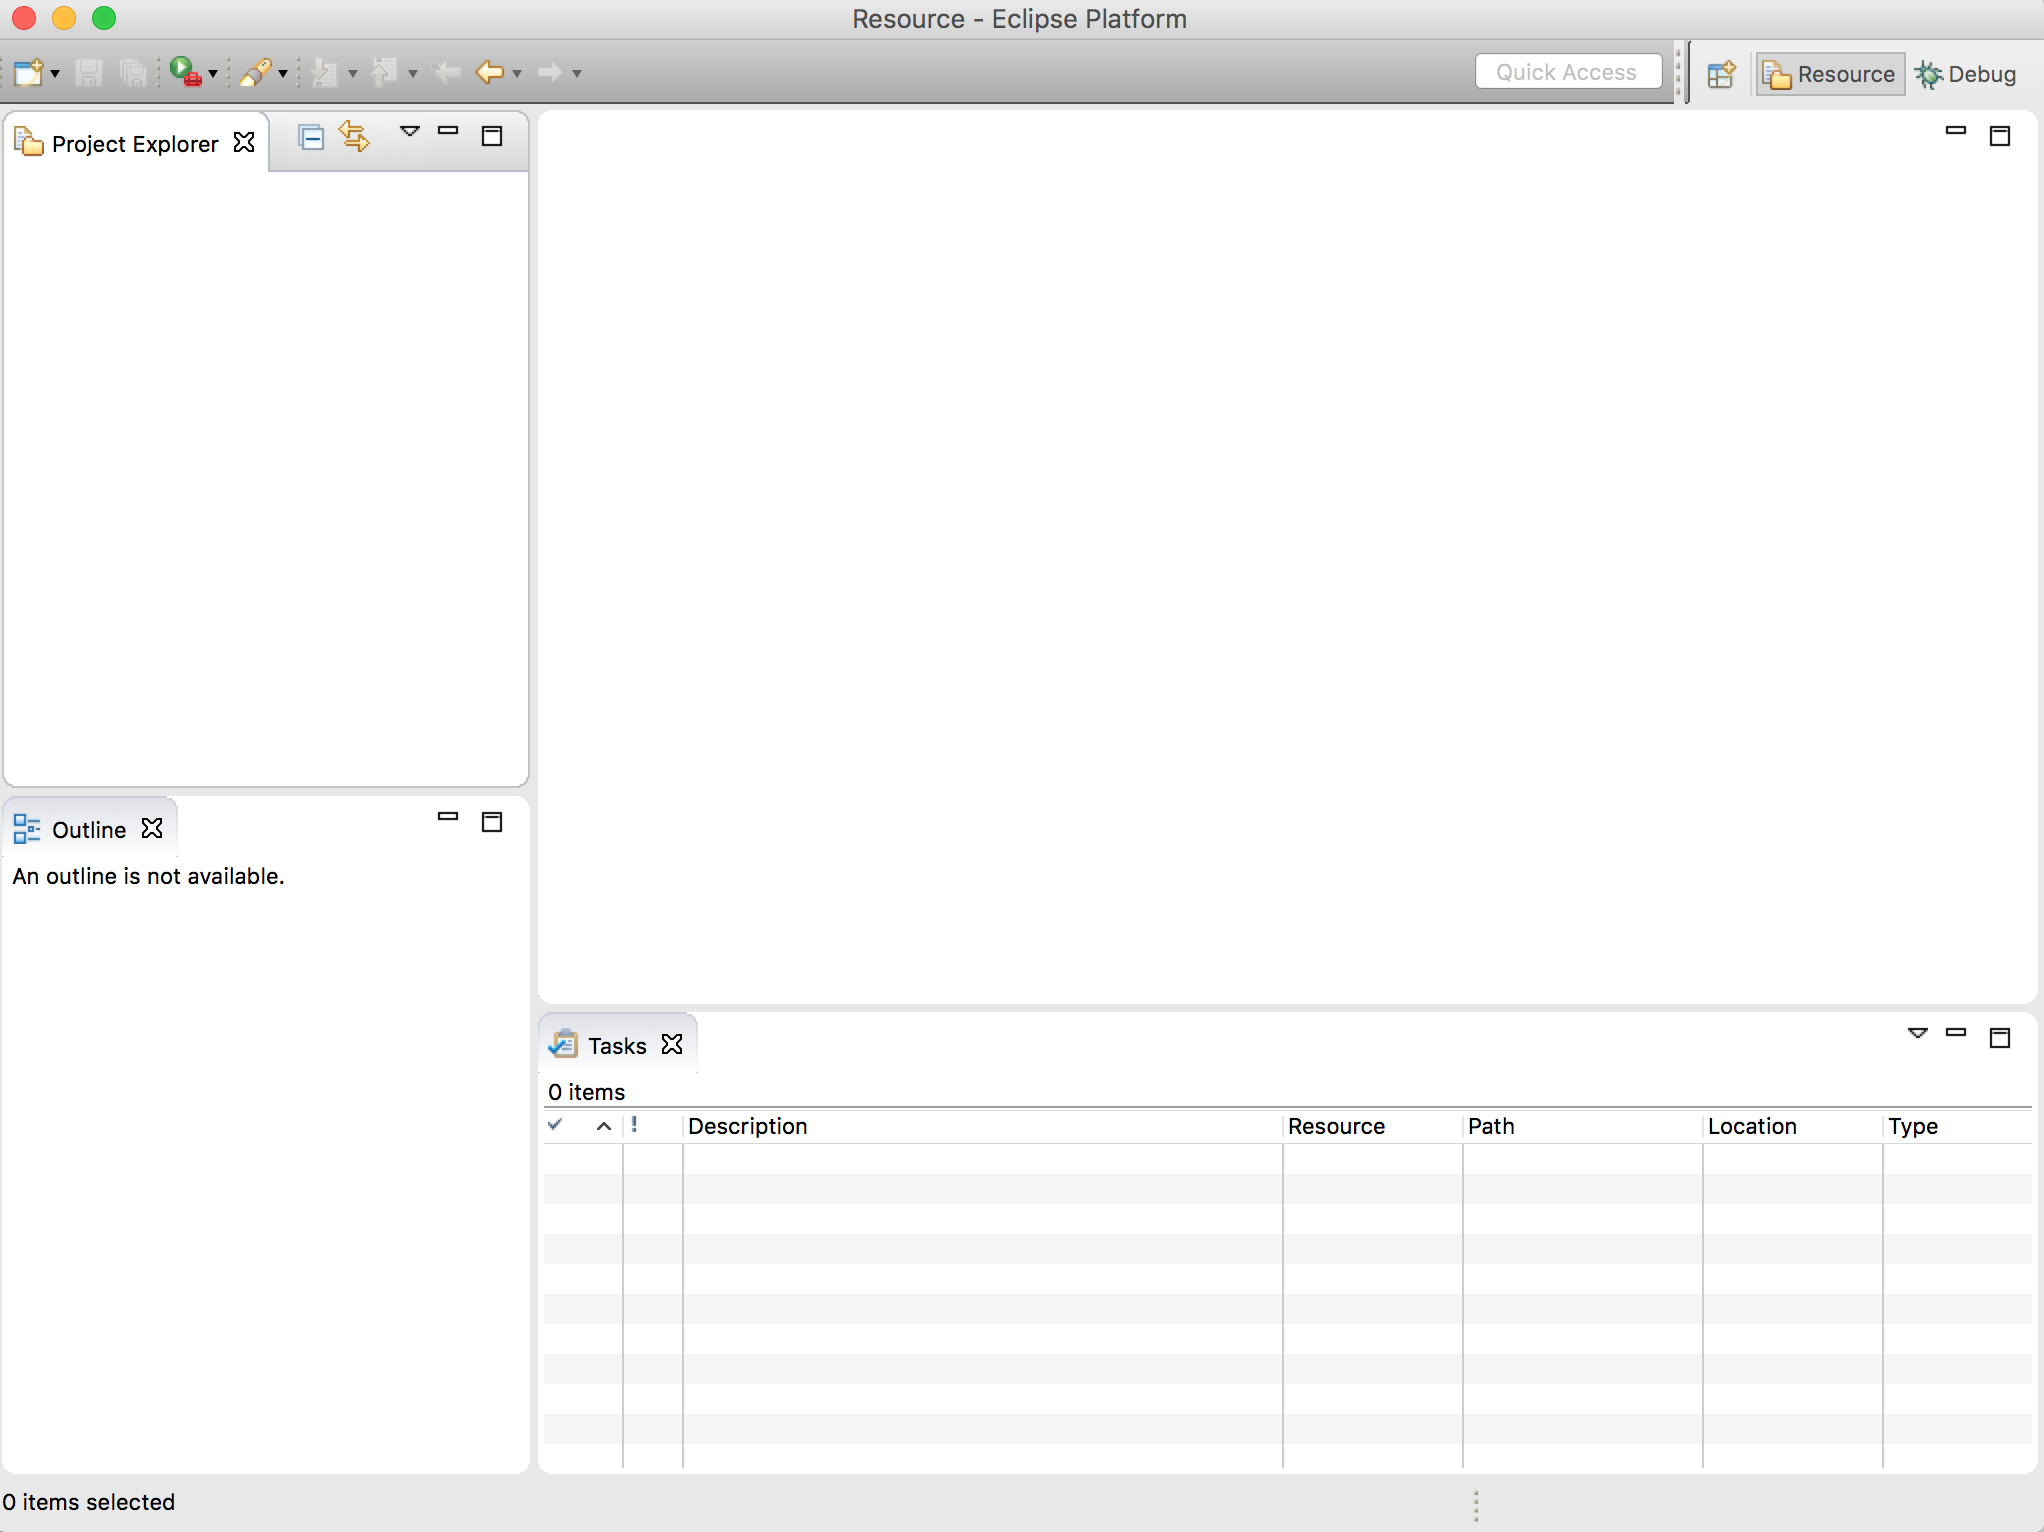2044x1532 pixels.
Task: Open the New wizard dropdown arrow
Action: (55, 74)
